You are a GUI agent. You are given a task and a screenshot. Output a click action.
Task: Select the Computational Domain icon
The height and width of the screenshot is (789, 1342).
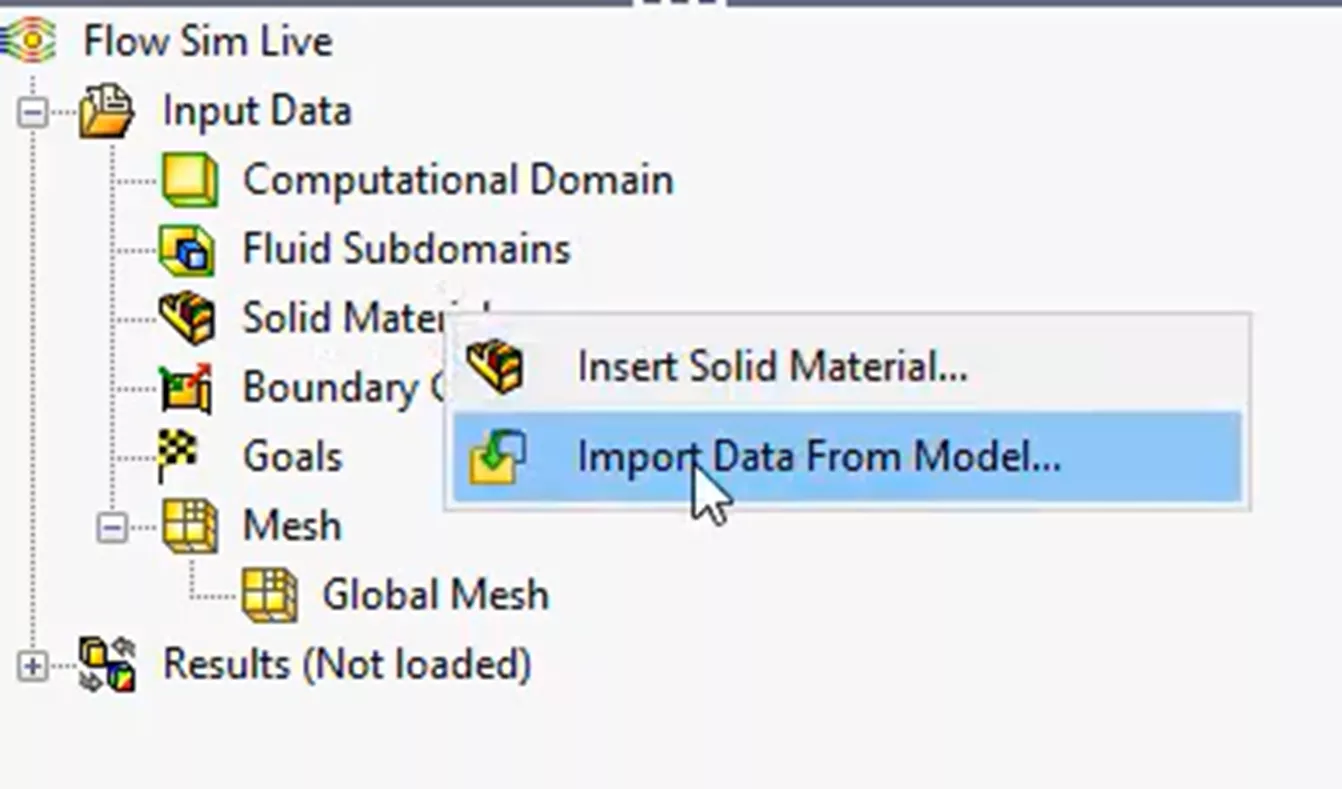(x=190, y=180)
